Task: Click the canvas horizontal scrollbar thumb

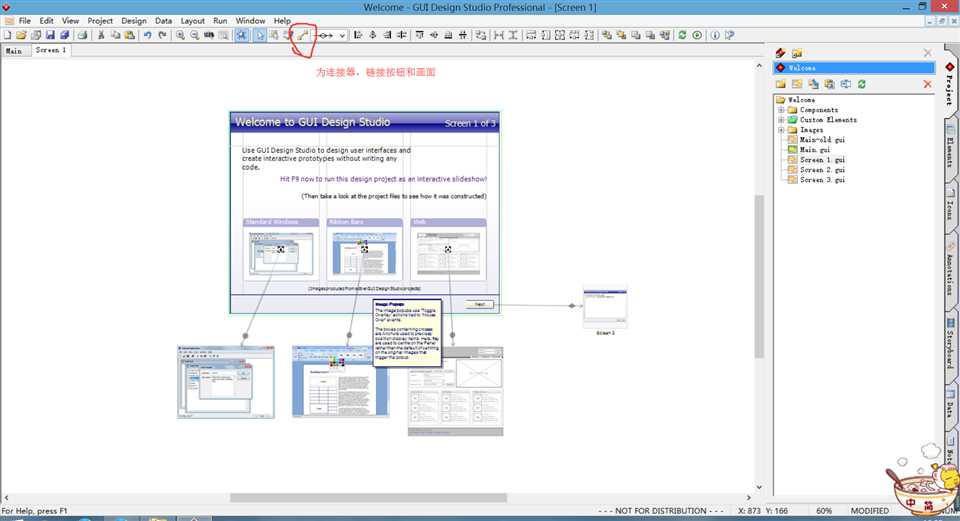Action: 368,498
